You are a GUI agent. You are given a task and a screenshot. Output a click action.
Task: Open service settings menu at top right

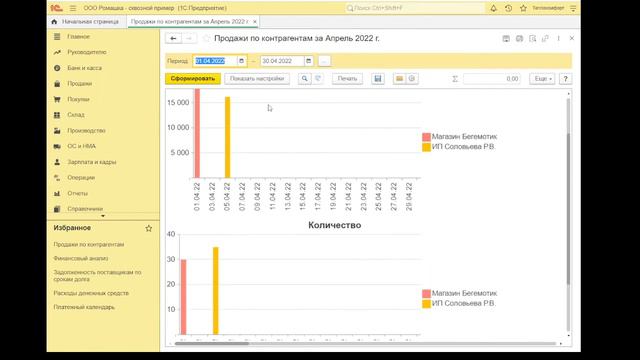[573, 8]
